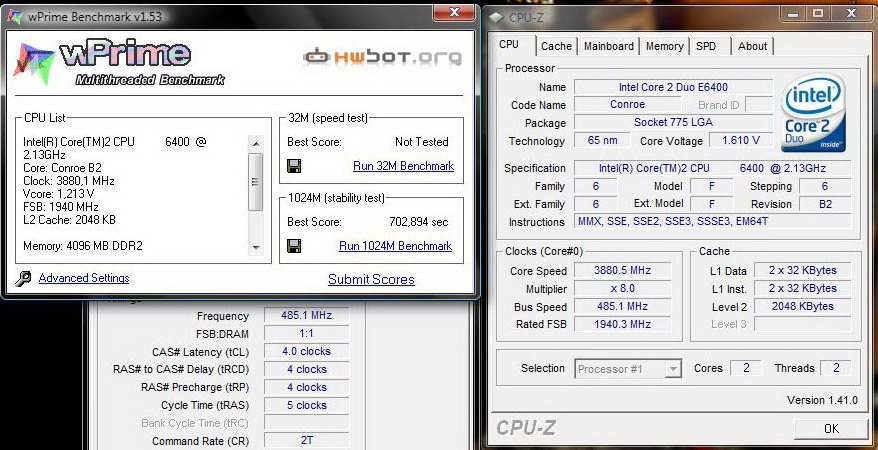The height and width of the screenshot is (450, 878).
Task: Click the CAS# Latency value 4.0 clocks
Action: (306, 351)
